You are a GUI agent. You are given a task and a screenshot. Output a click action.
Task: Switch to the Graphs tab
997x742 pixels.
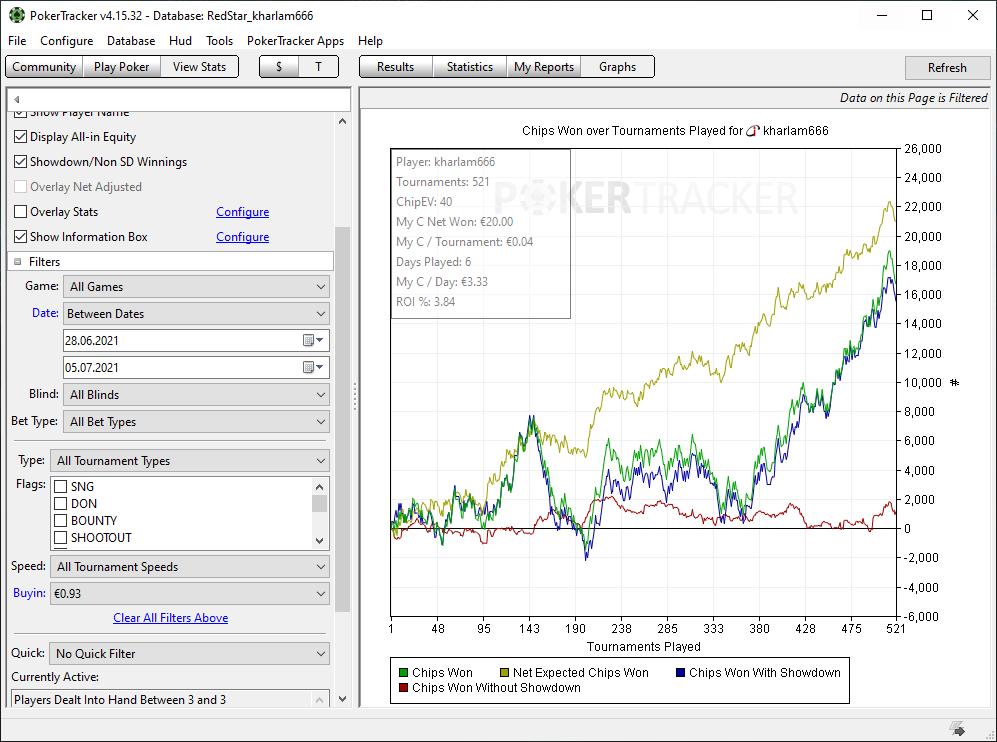tap(617, 67)
